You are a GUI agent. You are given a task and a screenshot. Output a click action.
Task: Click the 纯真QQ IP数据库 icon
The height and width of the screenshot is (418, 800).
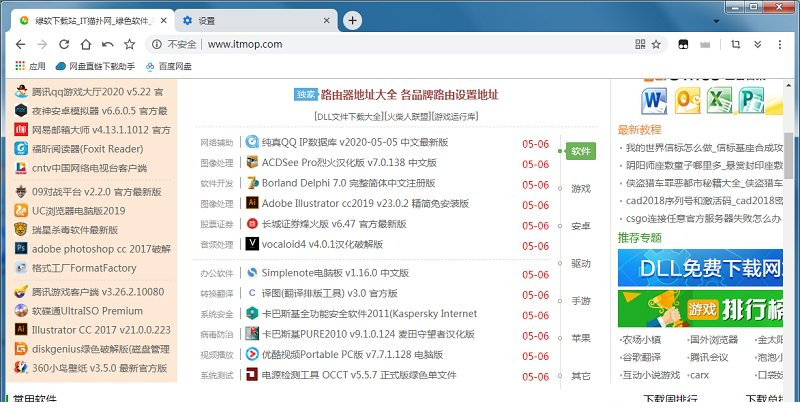[x=252, y=141]
